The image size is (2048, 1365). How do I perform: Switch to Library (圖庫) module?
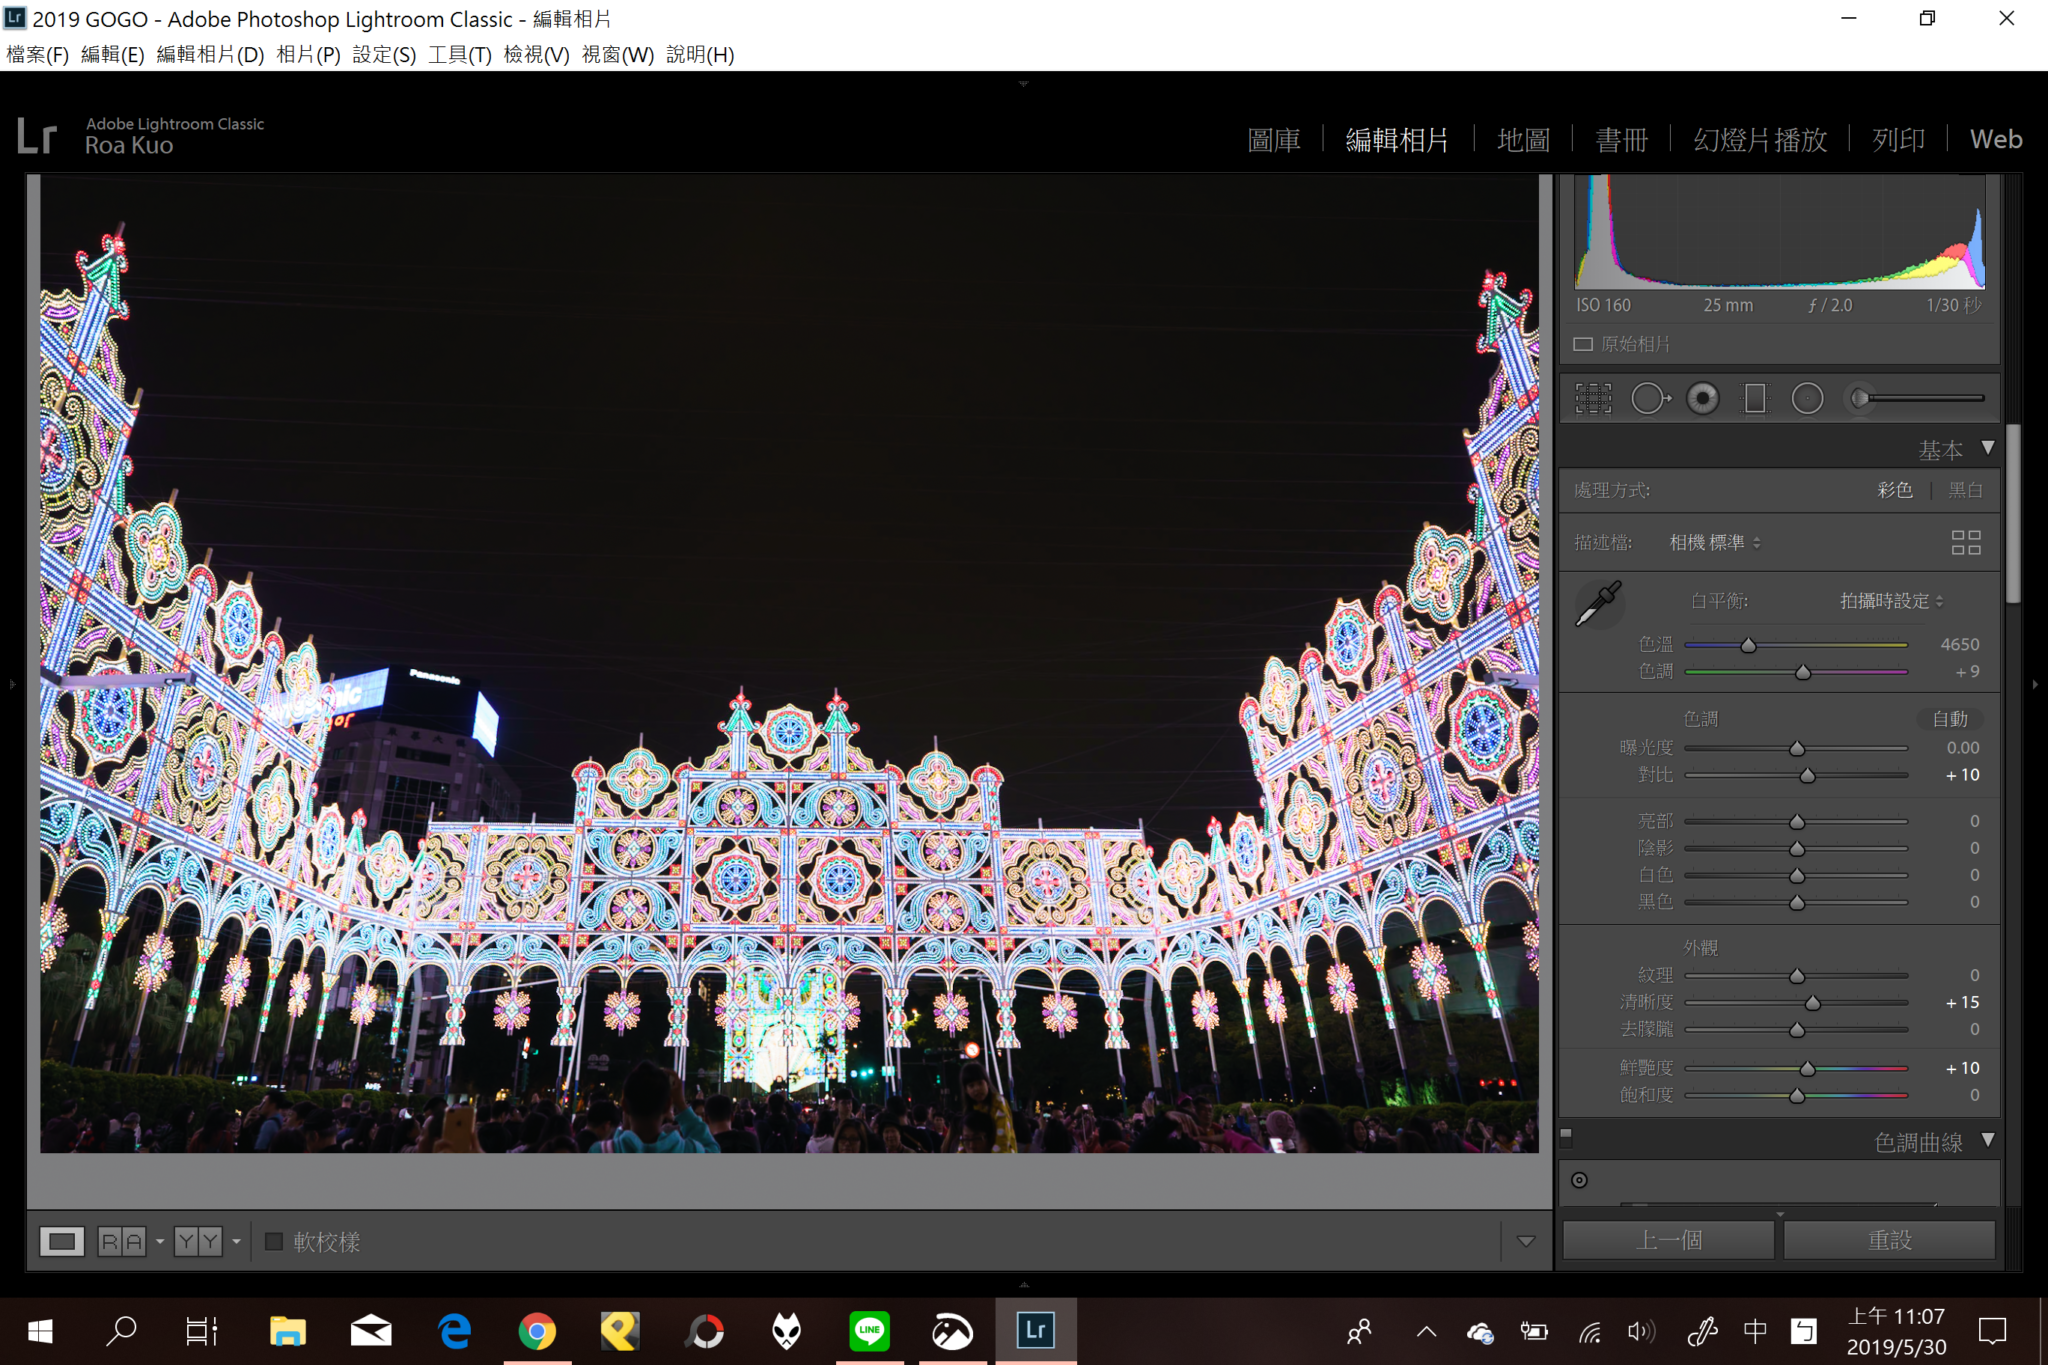[x=1274, y=140]
